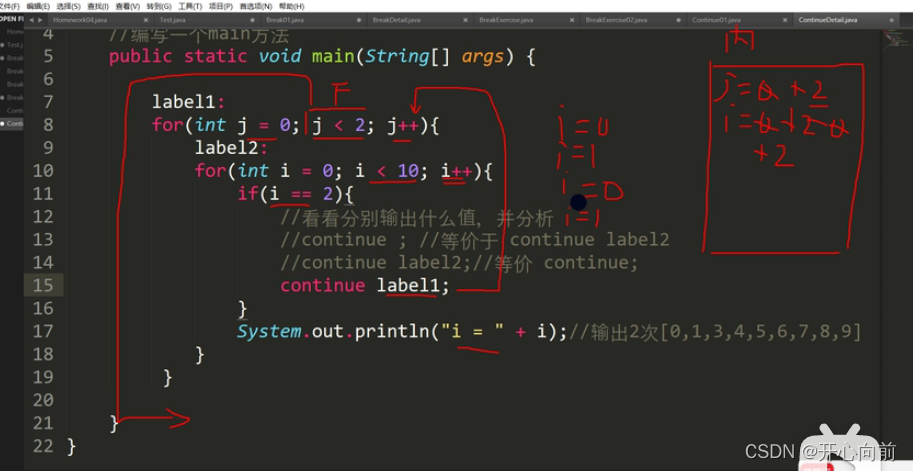
Task: Click line number 10 in the gutter
Action: tap(42, 171)
